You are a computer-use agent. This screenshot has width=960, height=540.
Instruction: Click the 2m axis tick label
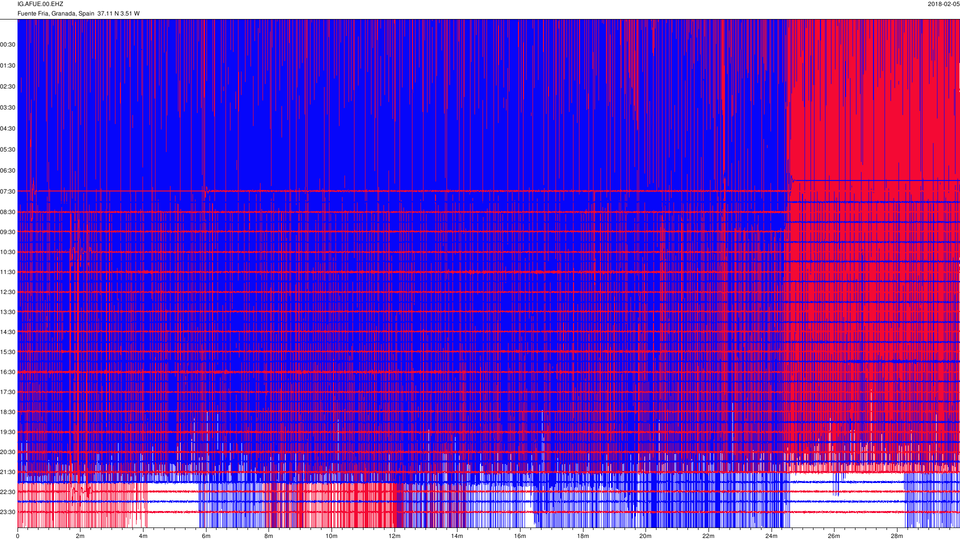click(80, 536)
